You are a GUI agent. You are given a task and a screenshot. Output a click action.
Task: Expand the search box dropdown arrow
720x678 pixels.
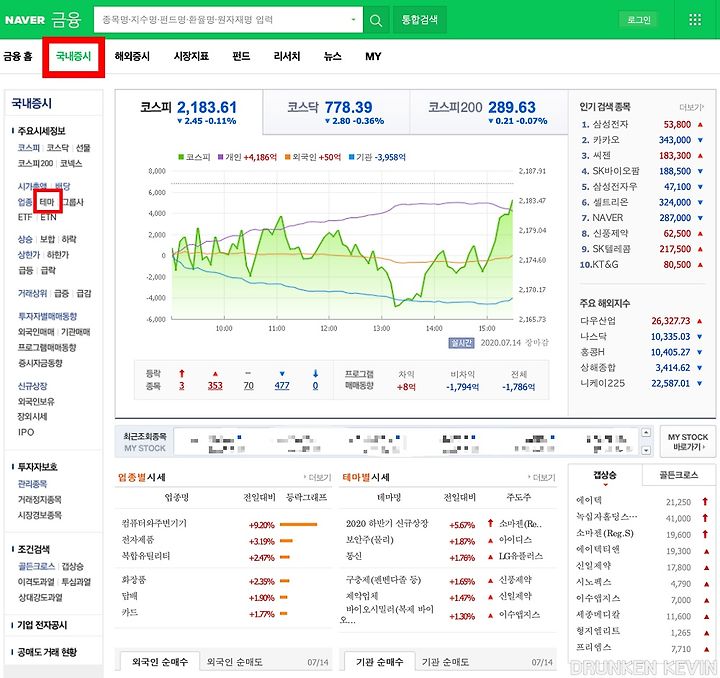coord(353,20)
